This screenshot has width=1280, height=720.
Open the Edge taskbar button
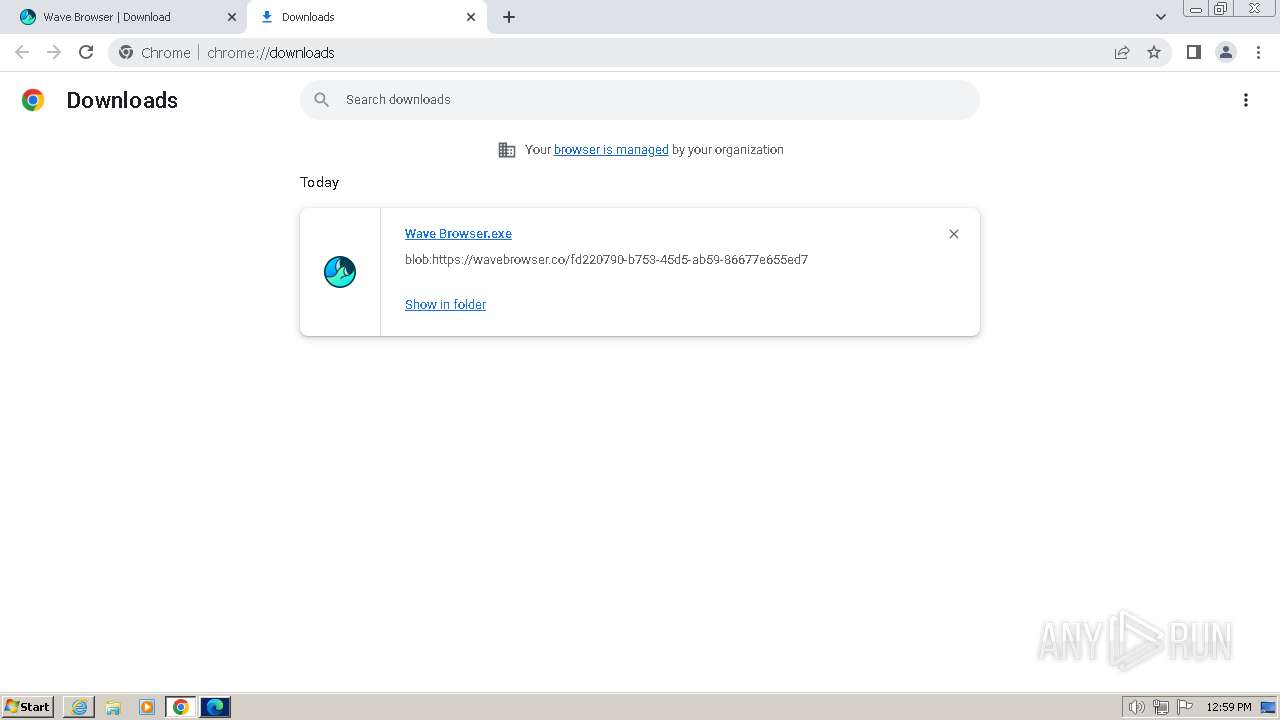coord(215,707)
